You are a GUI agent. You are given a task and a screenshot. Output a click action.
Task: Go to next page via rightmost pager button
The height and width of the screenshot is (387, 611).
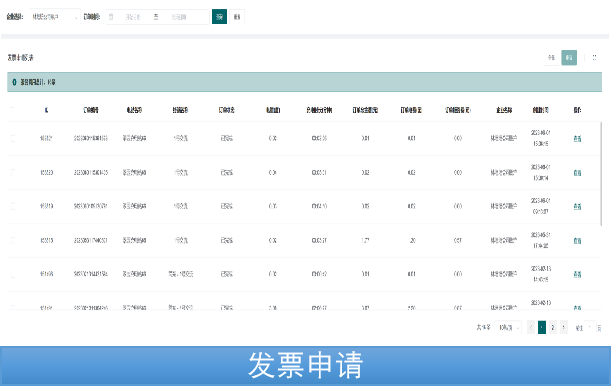(x=563, y=328)
